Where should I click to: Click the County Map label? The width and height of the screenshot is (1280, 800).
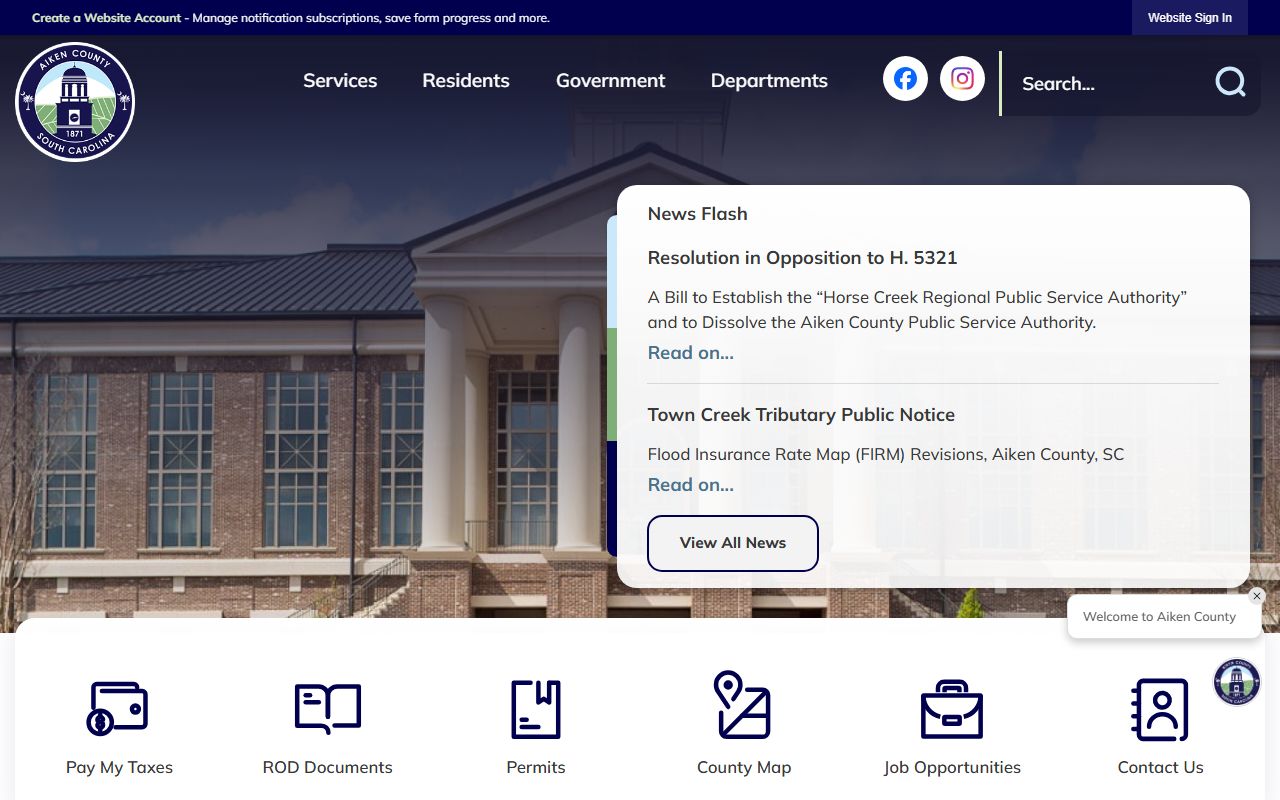coord(744,768)
